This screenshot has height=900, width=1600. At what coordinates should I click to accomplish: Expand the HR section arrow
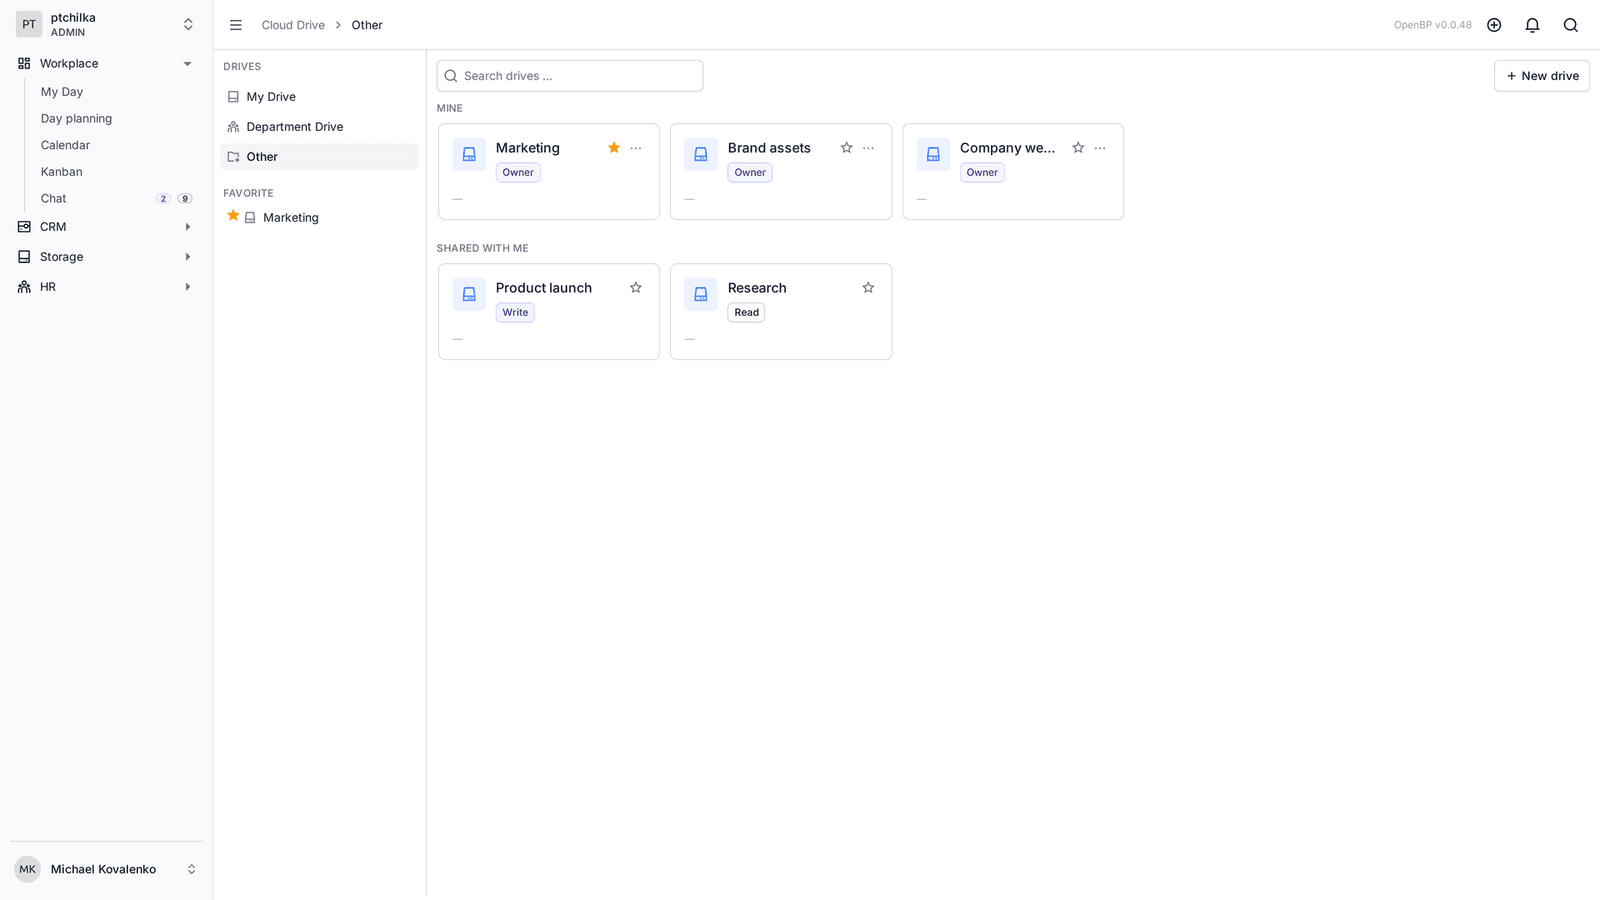pos(187,287)
